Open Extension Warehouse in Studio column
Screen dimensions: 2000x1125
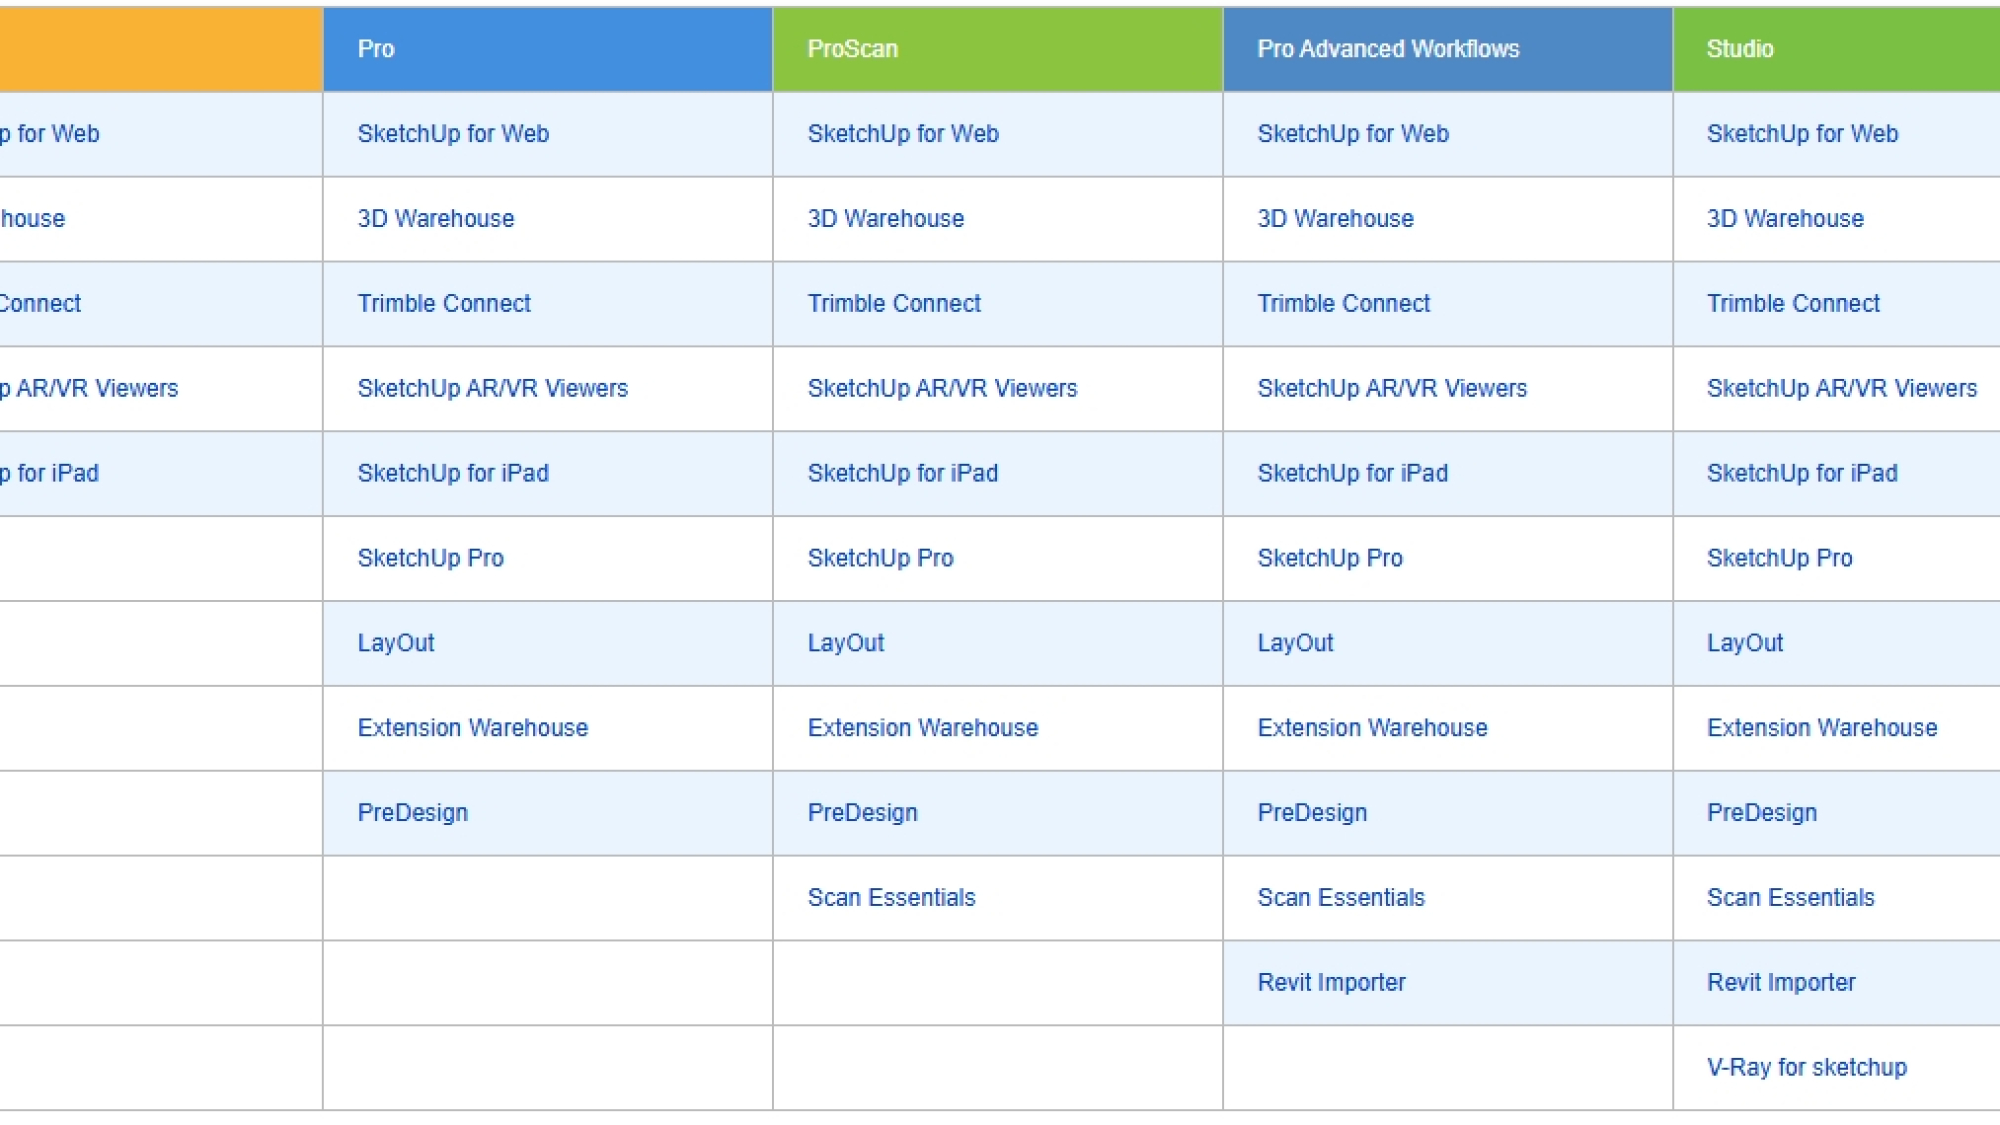[x=1821, y=728]
